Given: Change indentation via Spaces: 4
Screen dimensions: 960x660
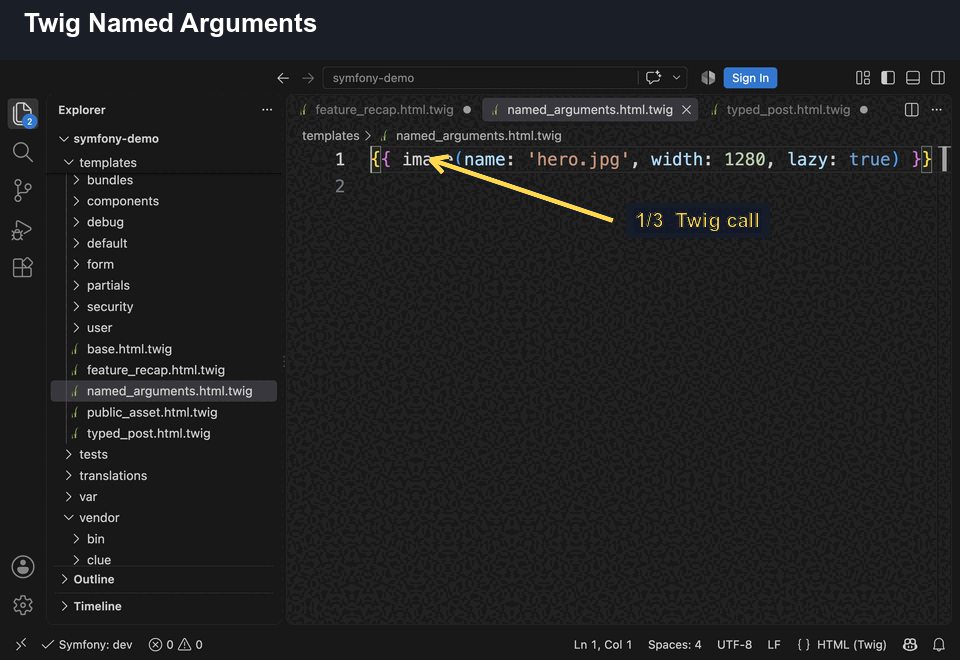Looking at the screenshot, I should pyautogui.click(x=675, y=645).
